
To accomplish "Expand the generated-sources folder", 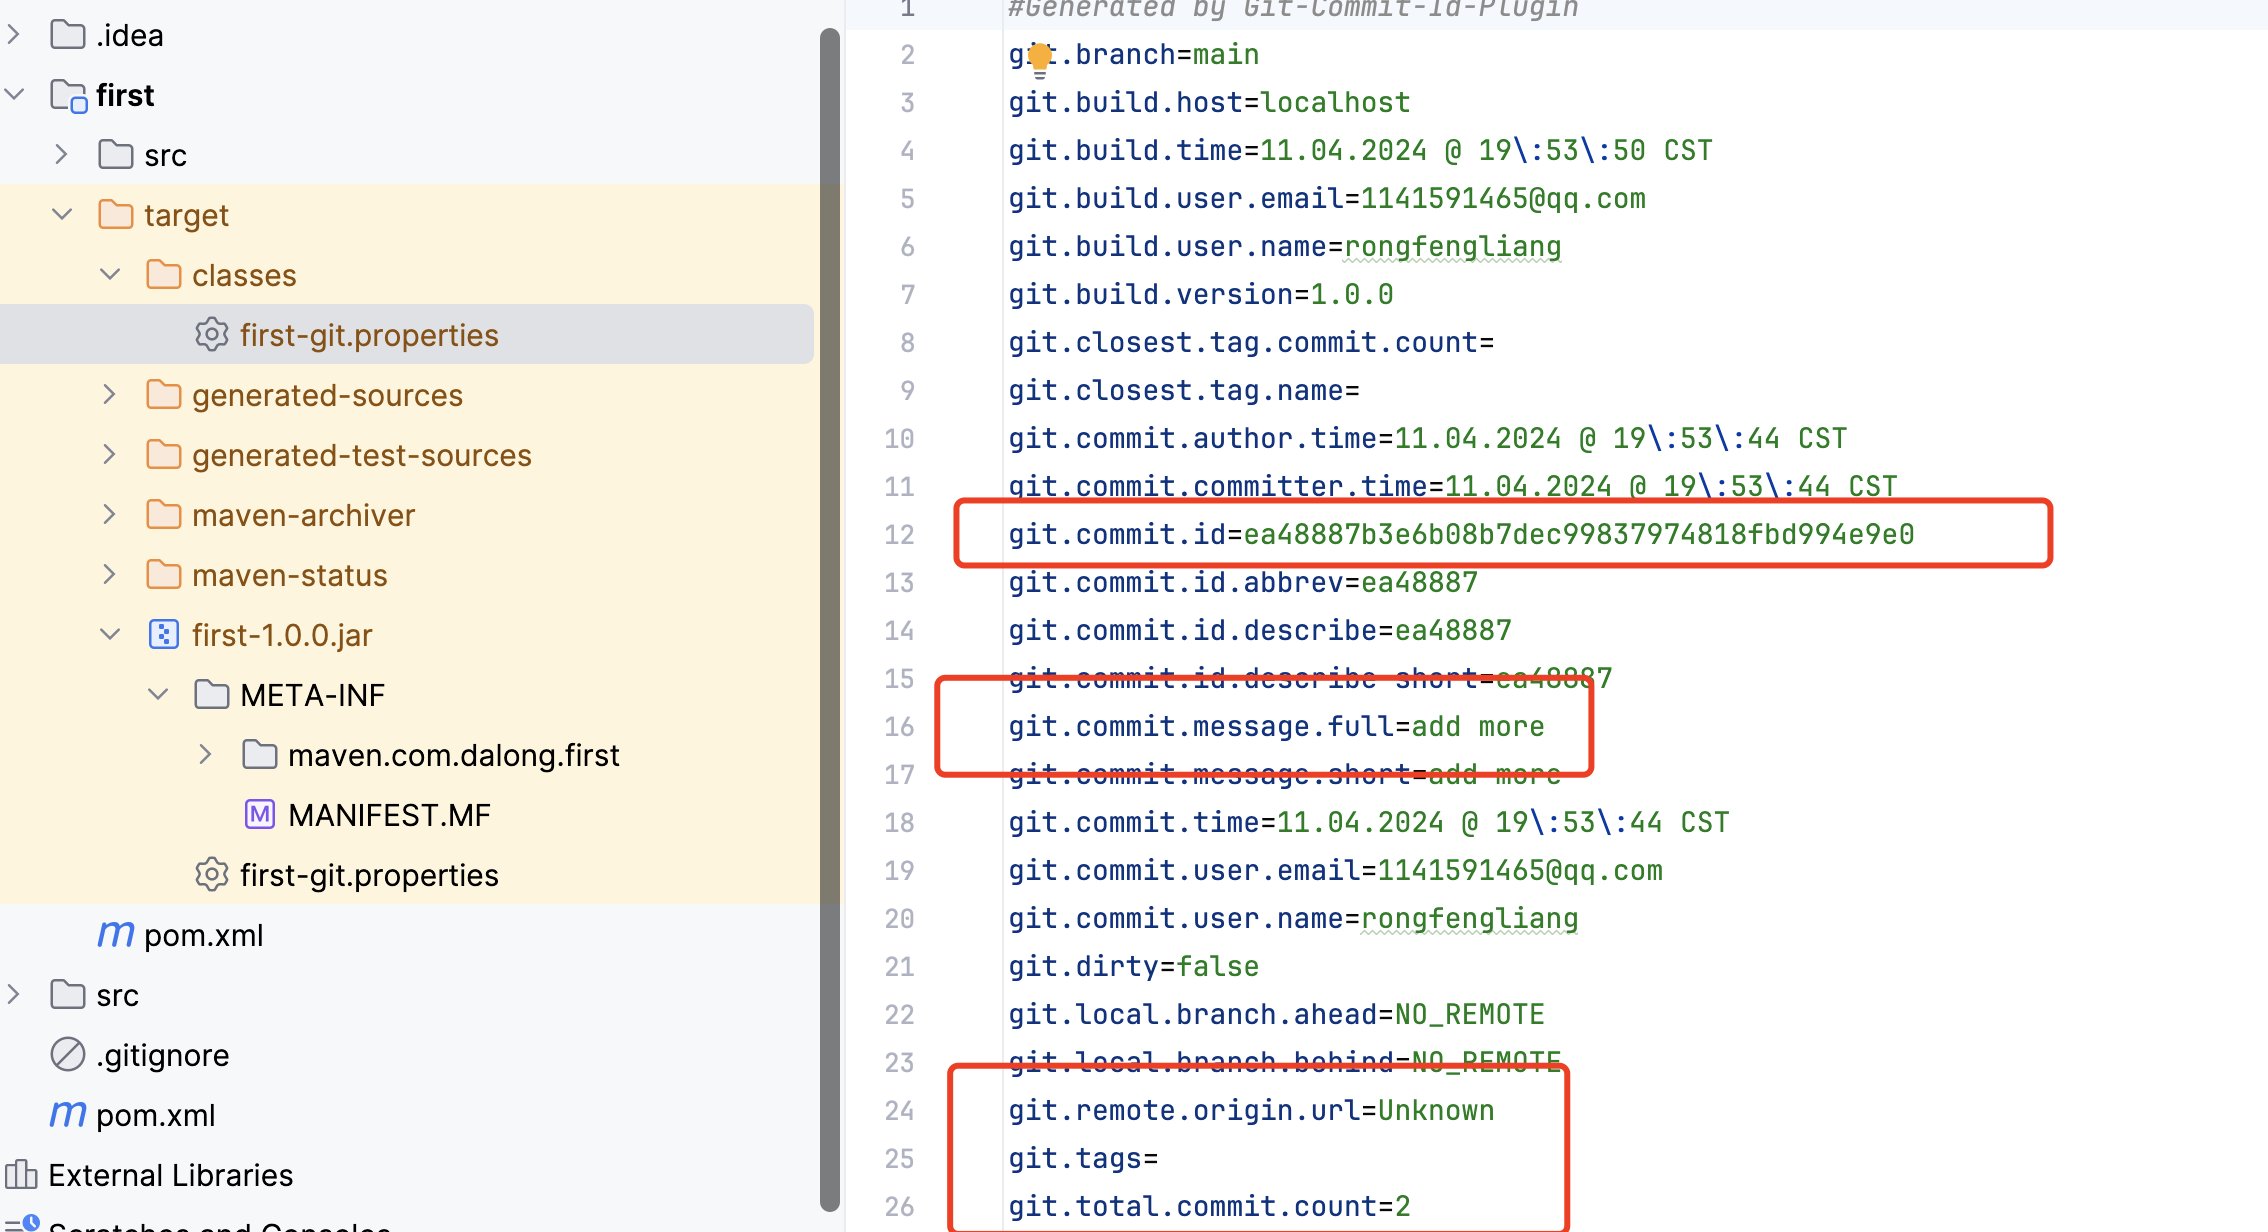I will (109, 394).
